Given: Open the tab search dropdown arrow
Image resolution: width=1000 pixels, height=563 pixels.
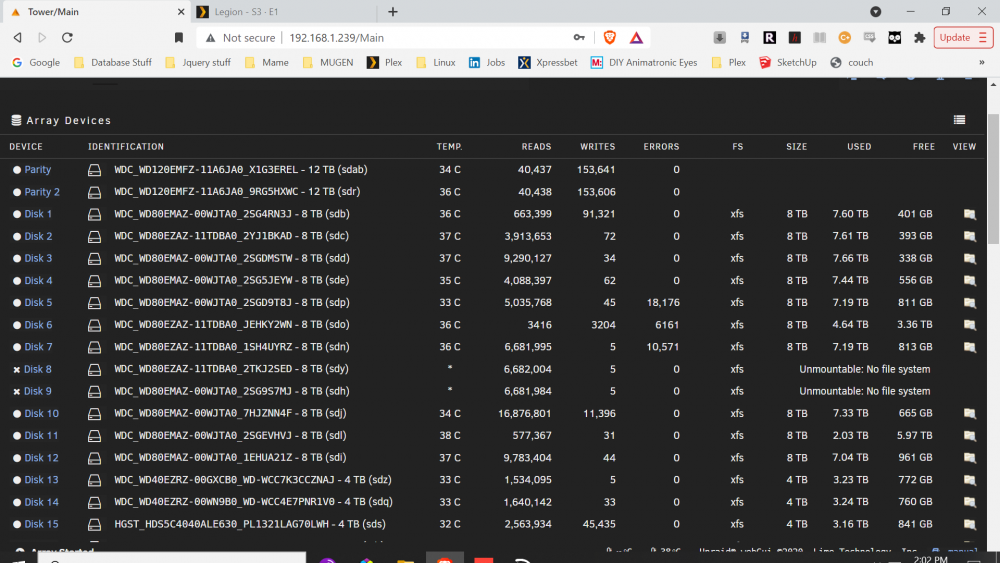Looking at the screenshot, I should tap(876, 11).
